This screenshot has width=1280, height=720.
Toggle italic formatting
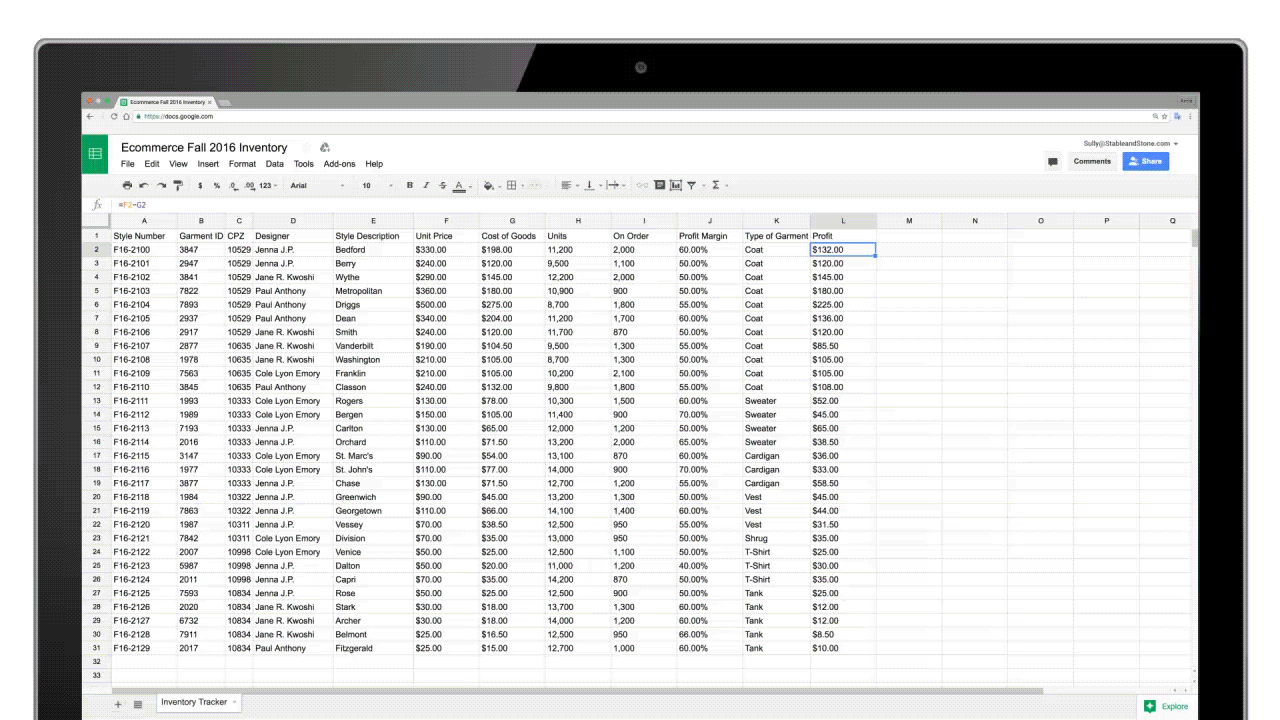426,185
